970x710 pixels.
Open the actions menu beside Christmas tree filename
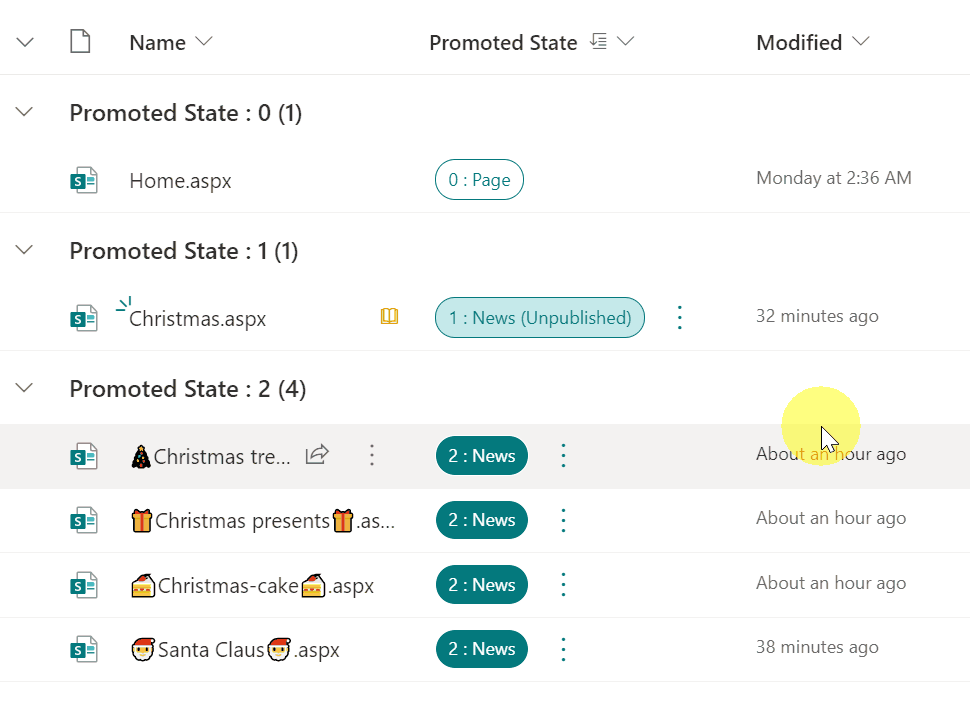pyautogui.click(x=372, y=455)
